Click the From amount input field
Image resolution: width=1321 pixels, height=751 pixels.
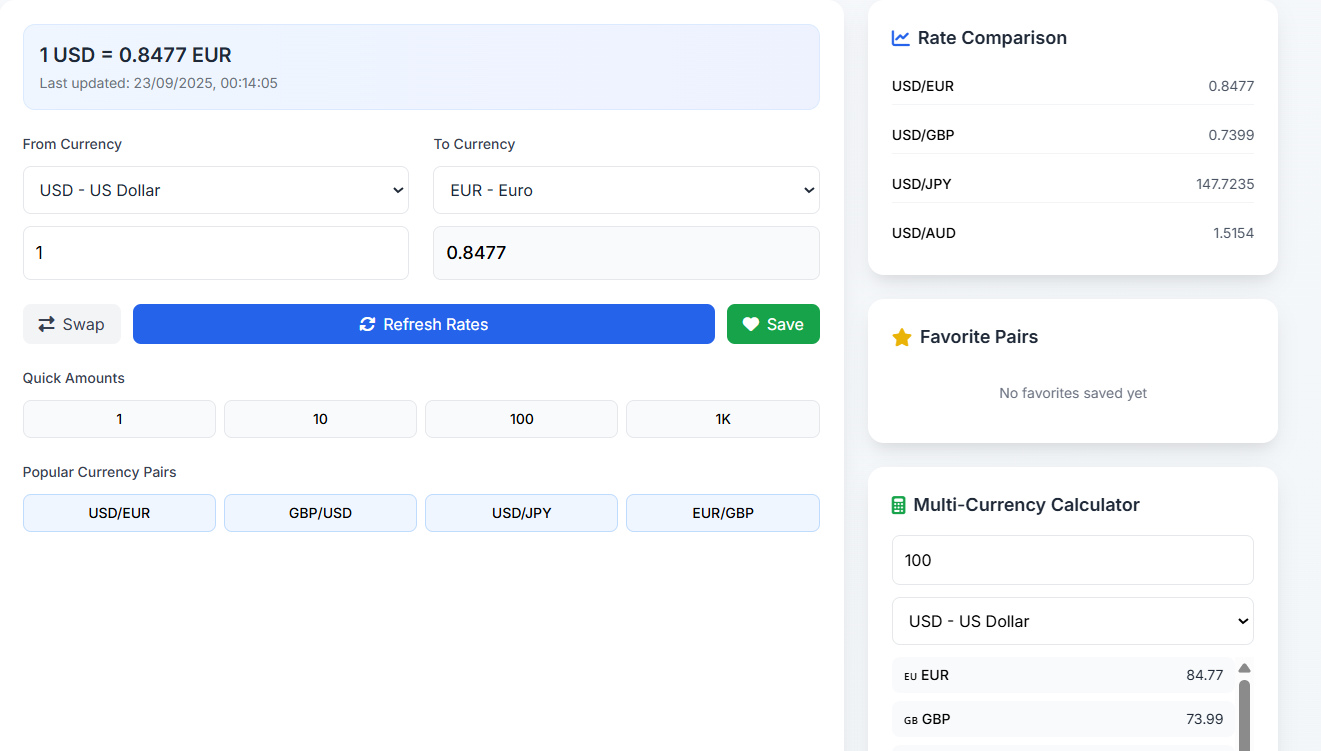[216, 253]
